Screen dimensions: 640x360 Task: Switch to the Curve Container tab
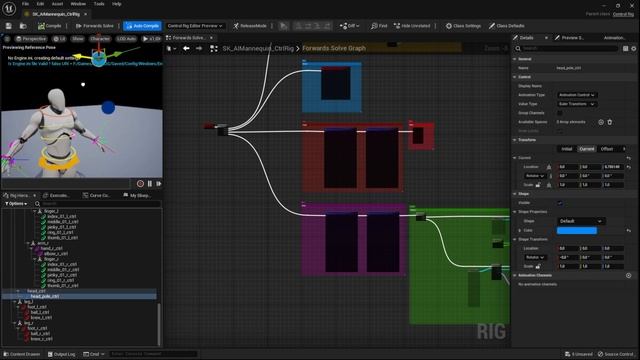[97, 196]
